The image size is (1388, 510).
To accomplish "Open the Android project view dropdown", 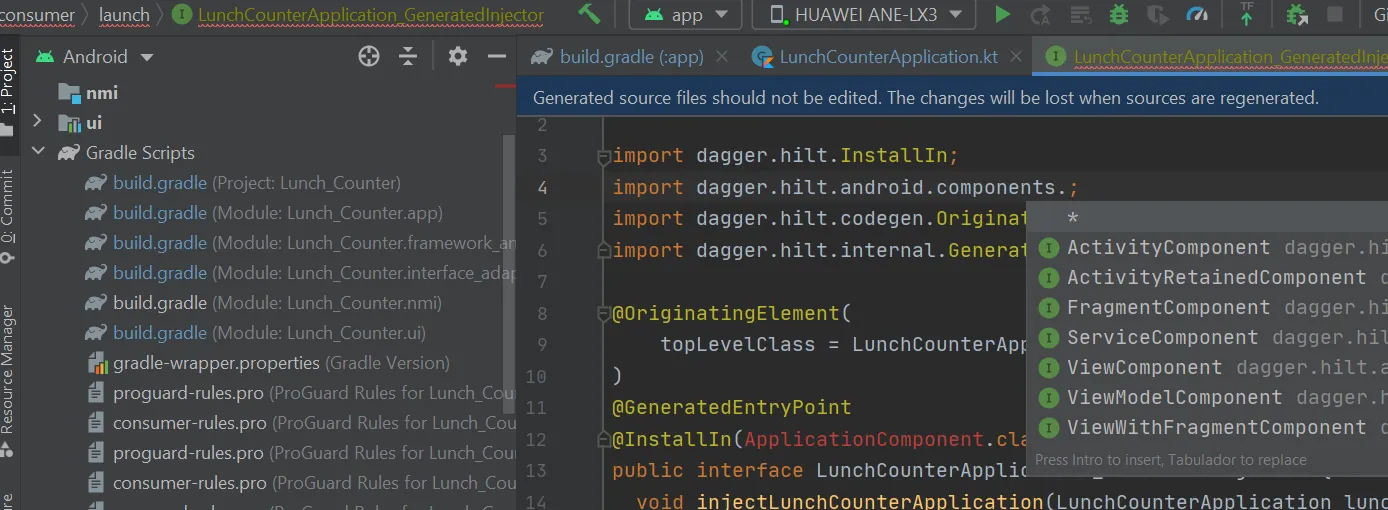I will coord(95,57).
